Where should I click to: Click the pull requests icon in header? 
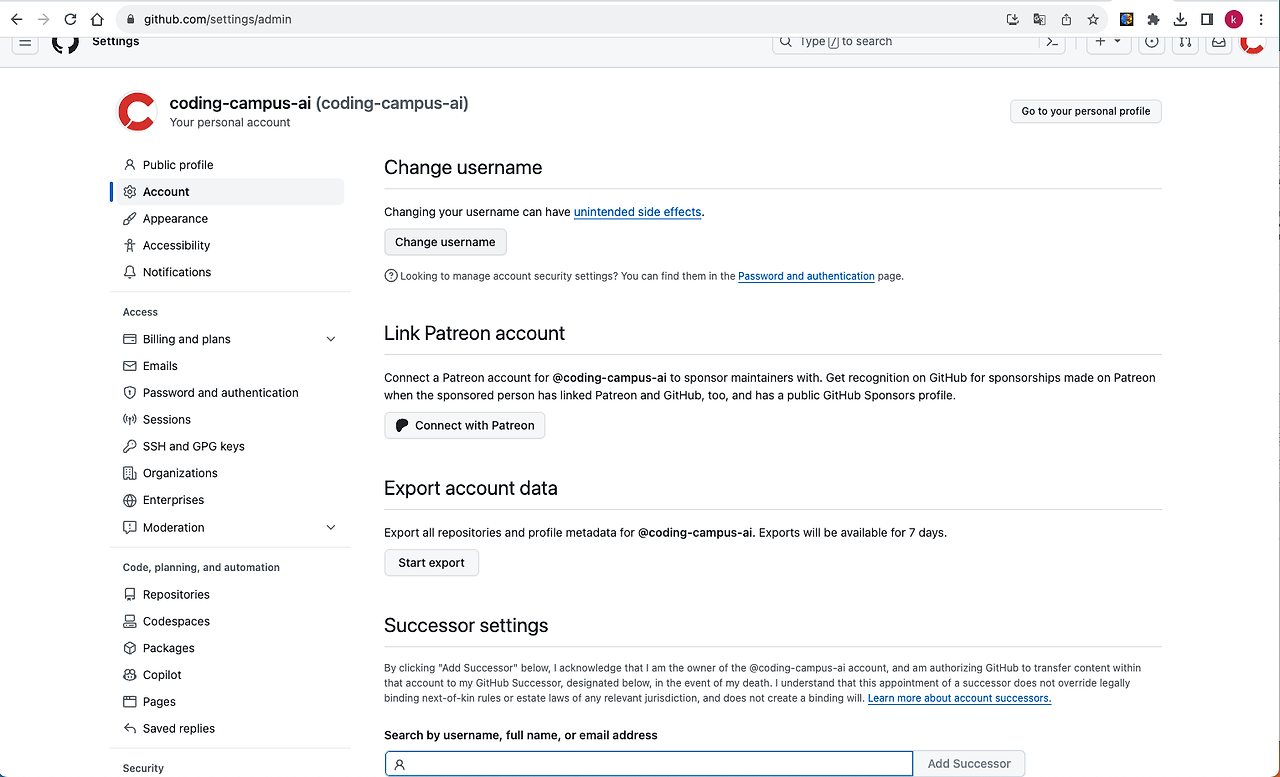pyautogui.click(x=1185, y=43)
